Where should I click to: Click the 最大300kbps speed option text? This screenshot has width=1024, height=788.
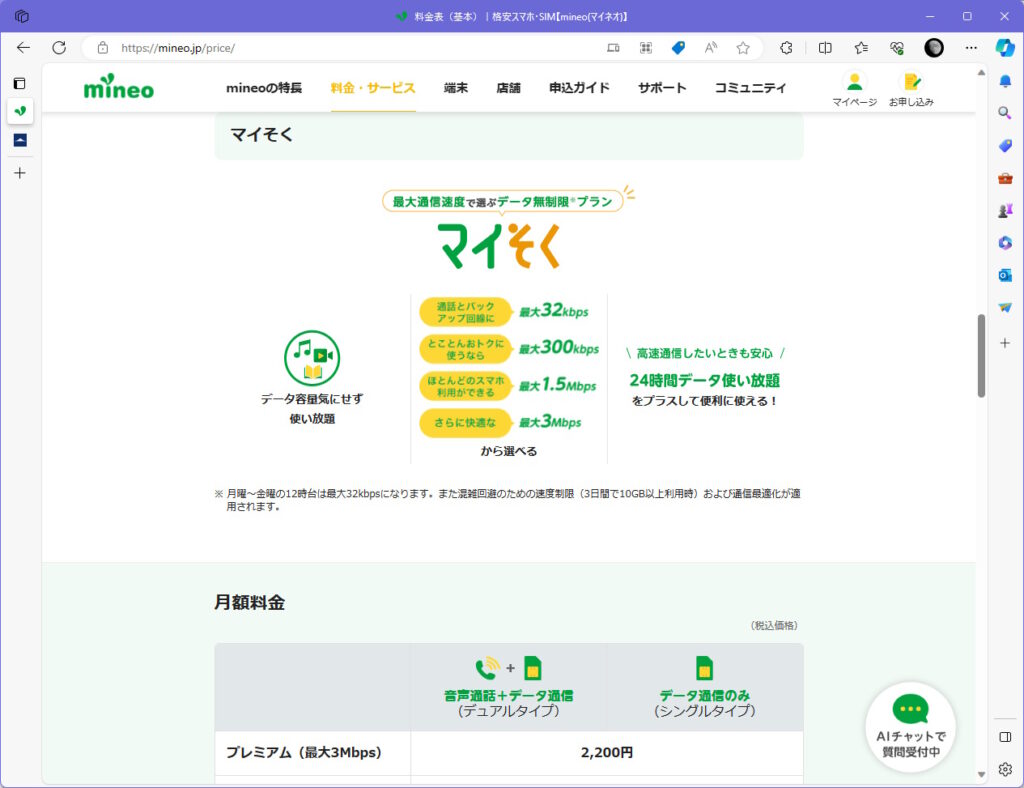pyautogui.click(x=559, y=348)
